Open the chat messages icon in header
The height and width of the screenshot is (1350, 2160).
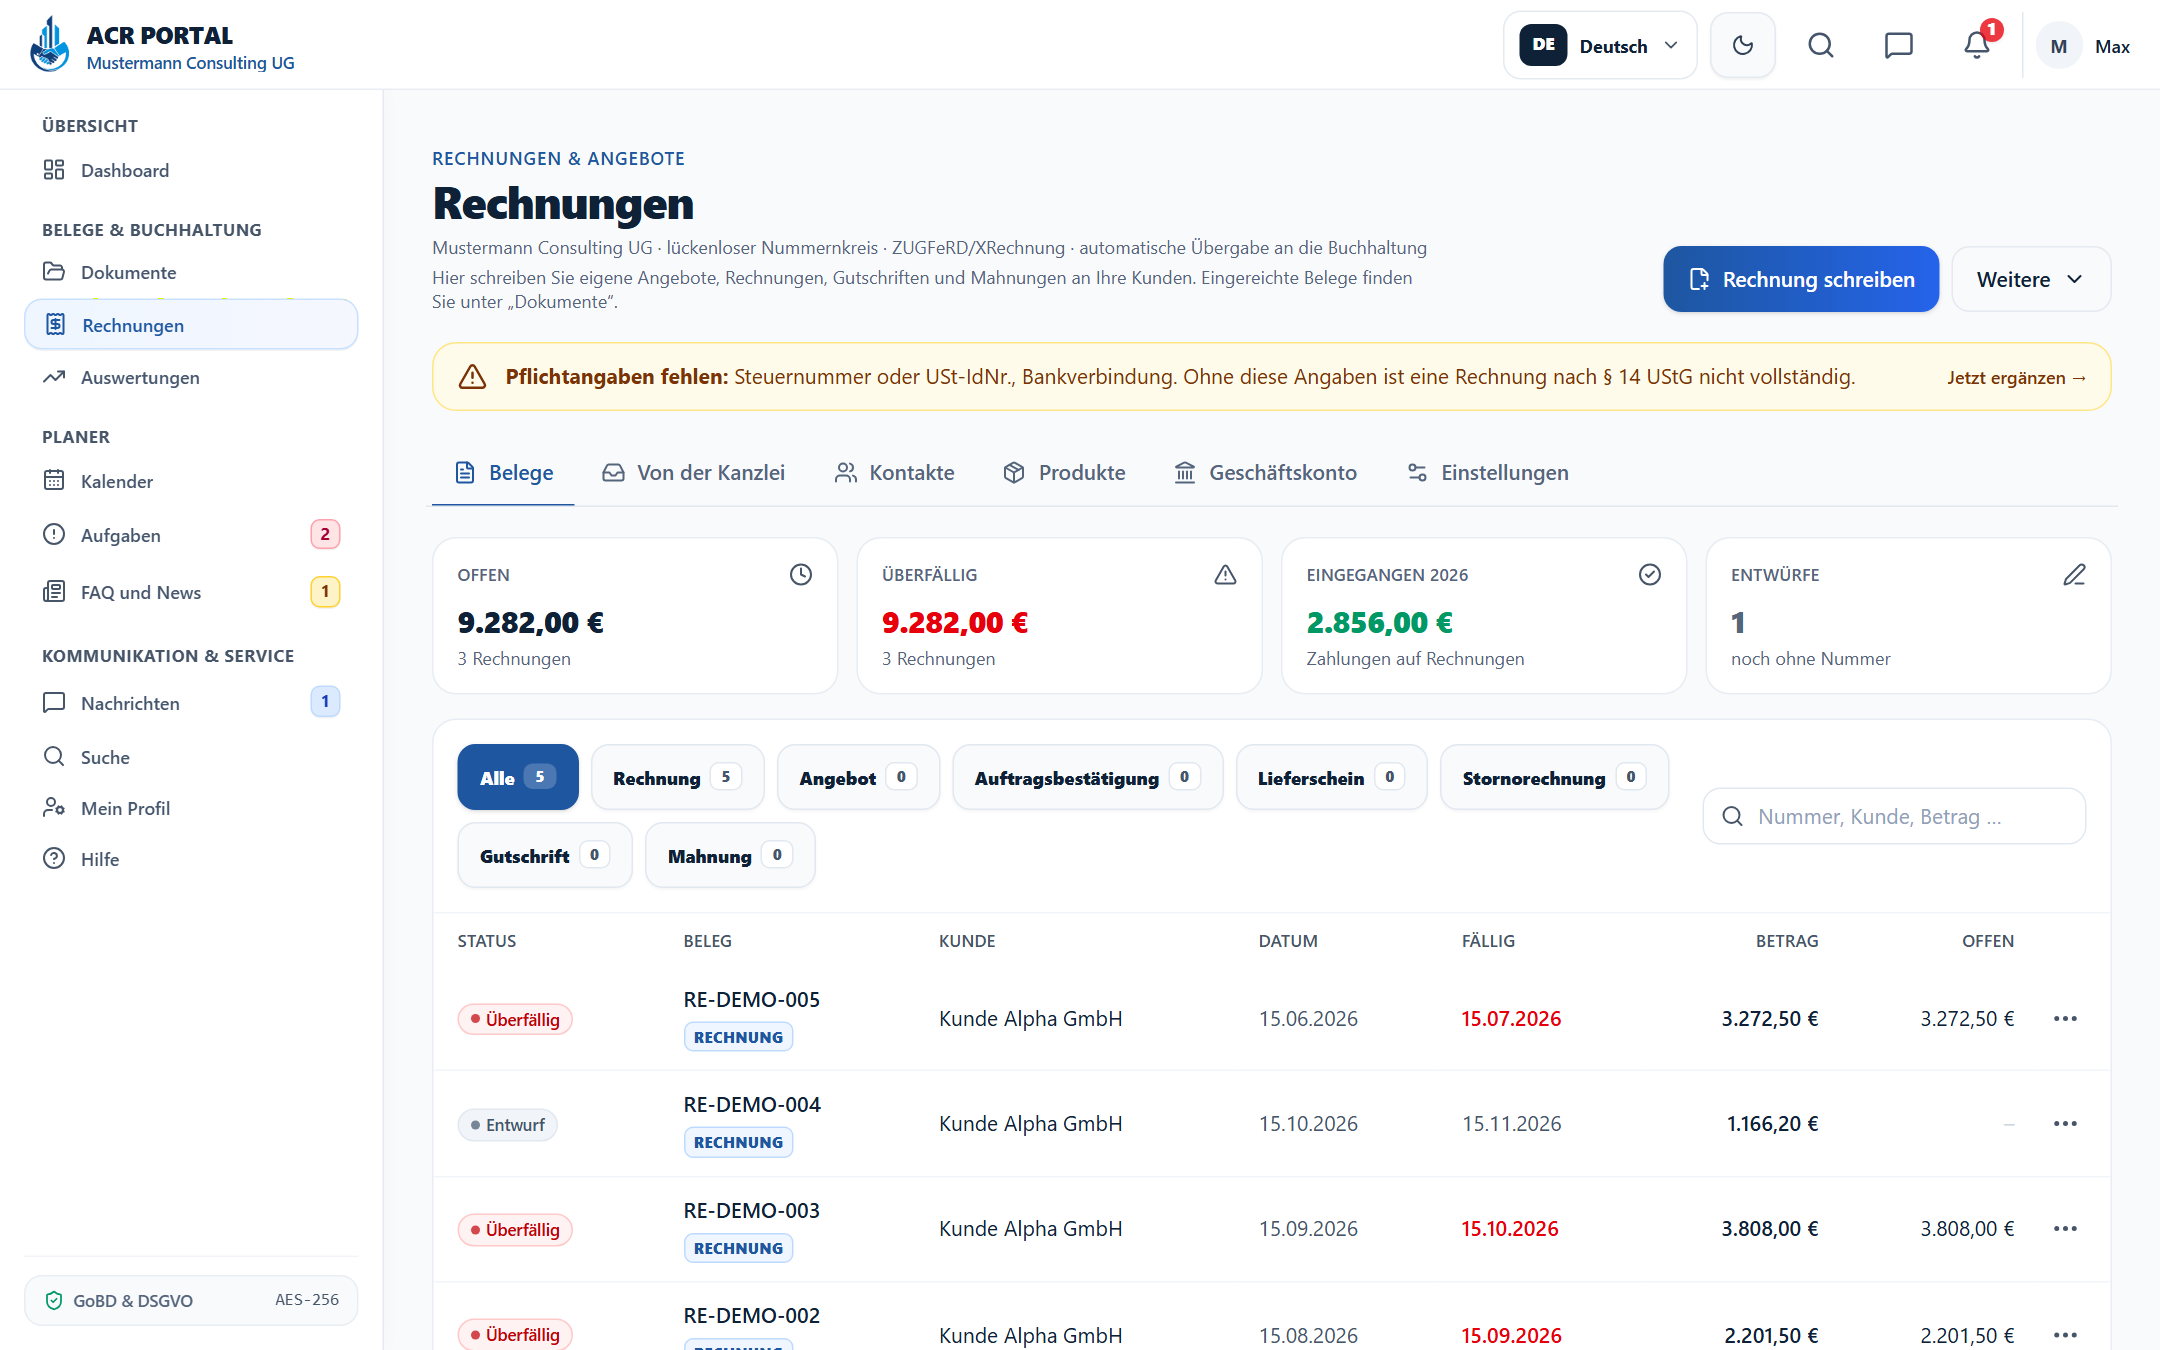(1898, 45)
